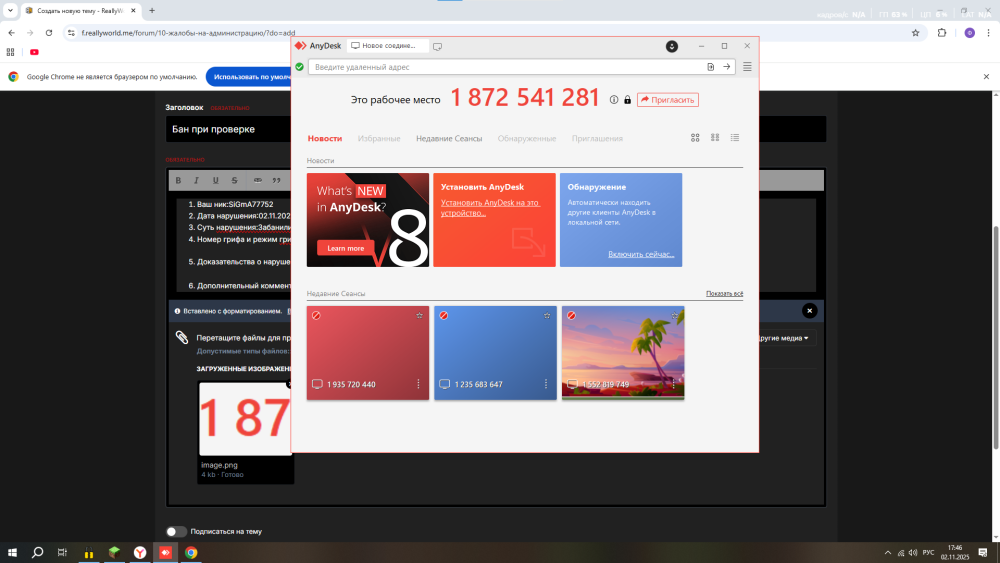
Task: Open Windows taskbar search
Action: coord(38,553)
